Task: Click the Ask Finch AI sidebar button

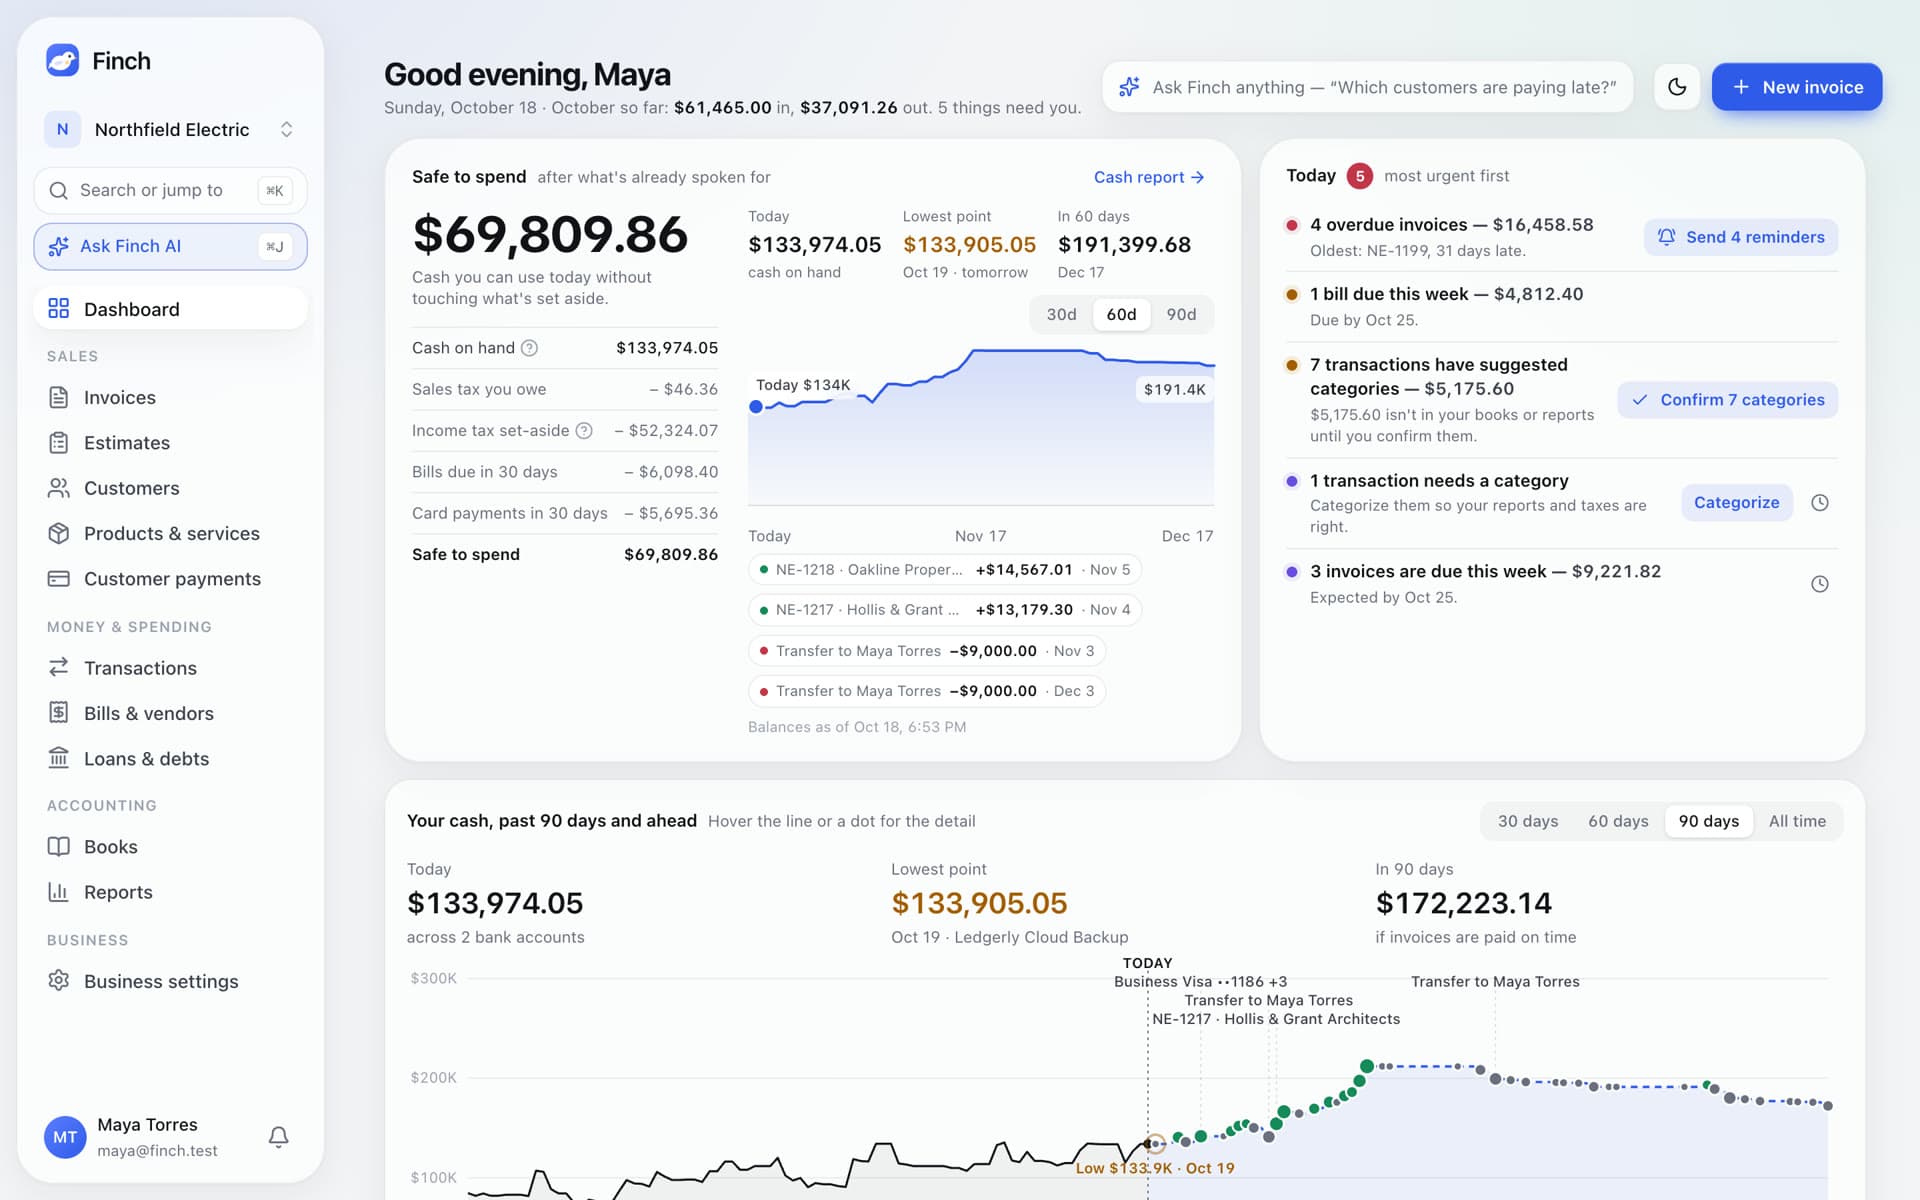Action: coord(170,246)
